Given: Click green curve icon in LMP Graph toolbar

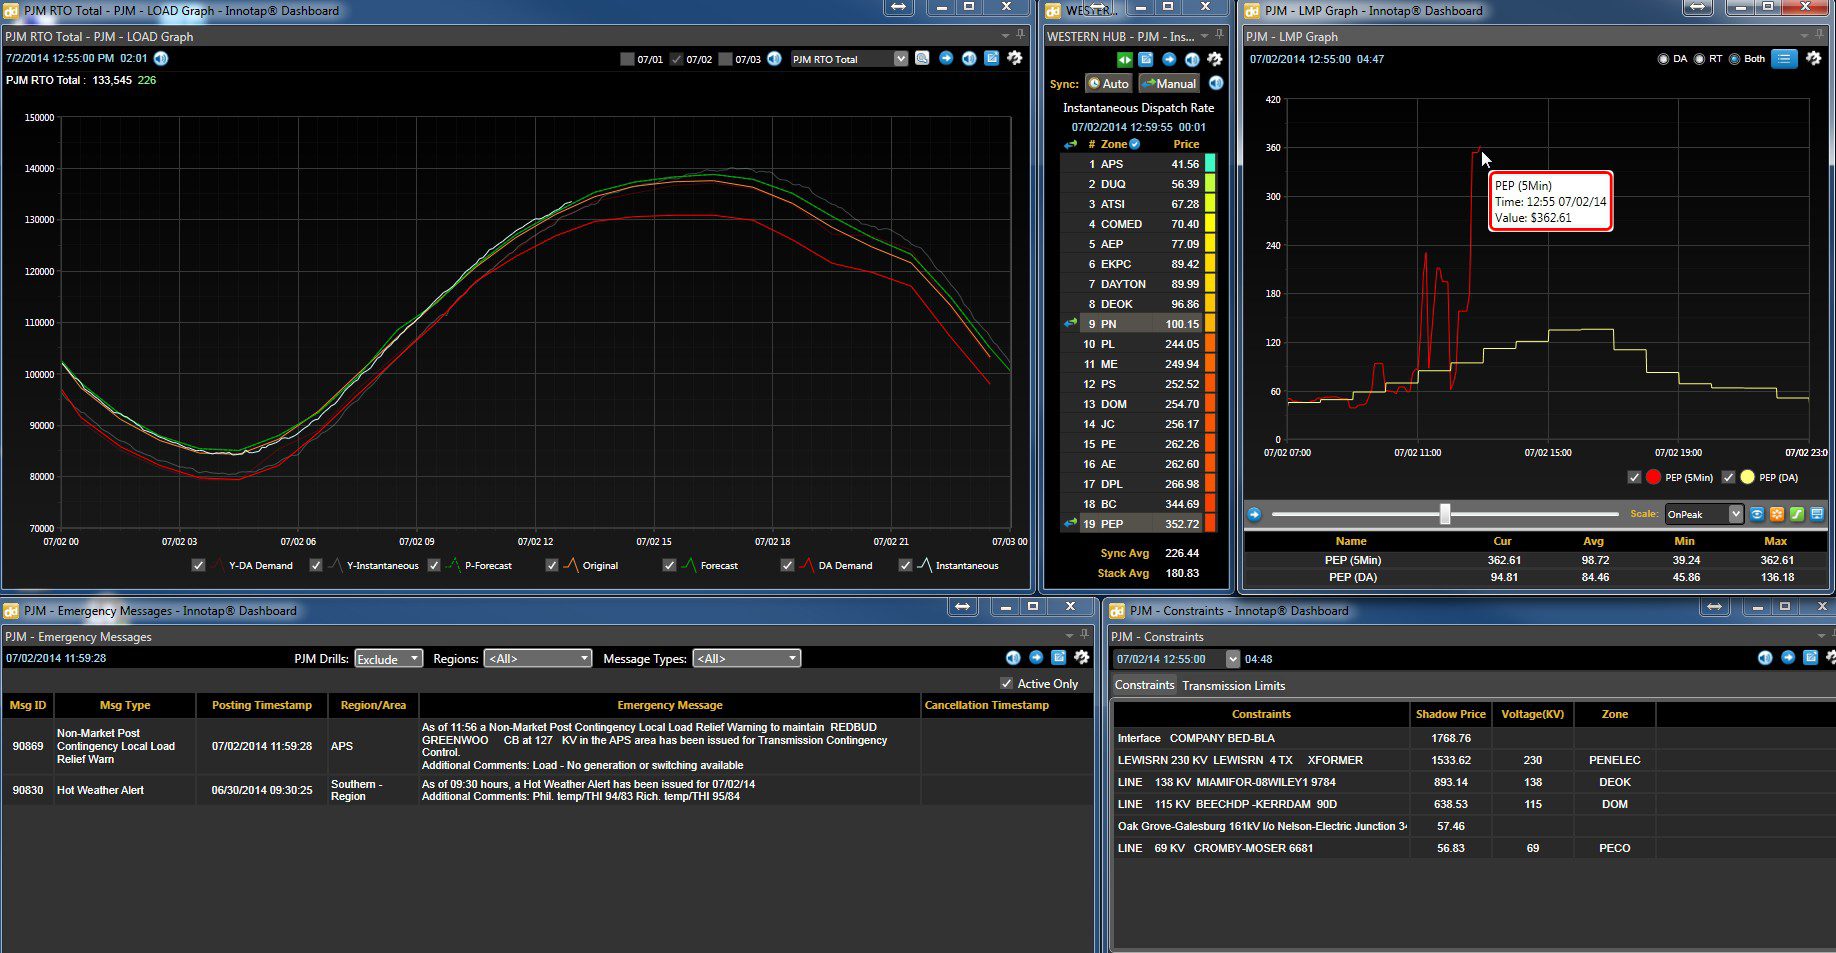Looking at the screenshot, I should pos(1797,514).
